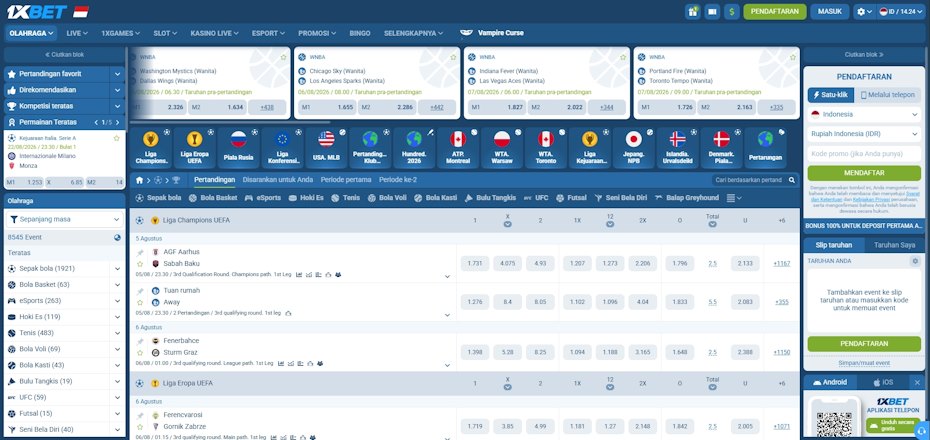Switch to Disarankan untuk Anda tab

(278, 180)
